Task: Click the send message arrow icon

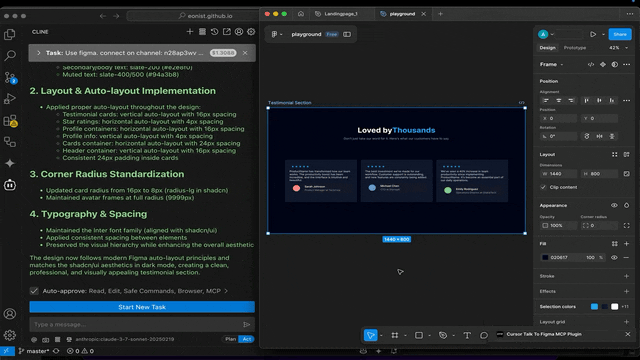Action: (x=247, y=324)
